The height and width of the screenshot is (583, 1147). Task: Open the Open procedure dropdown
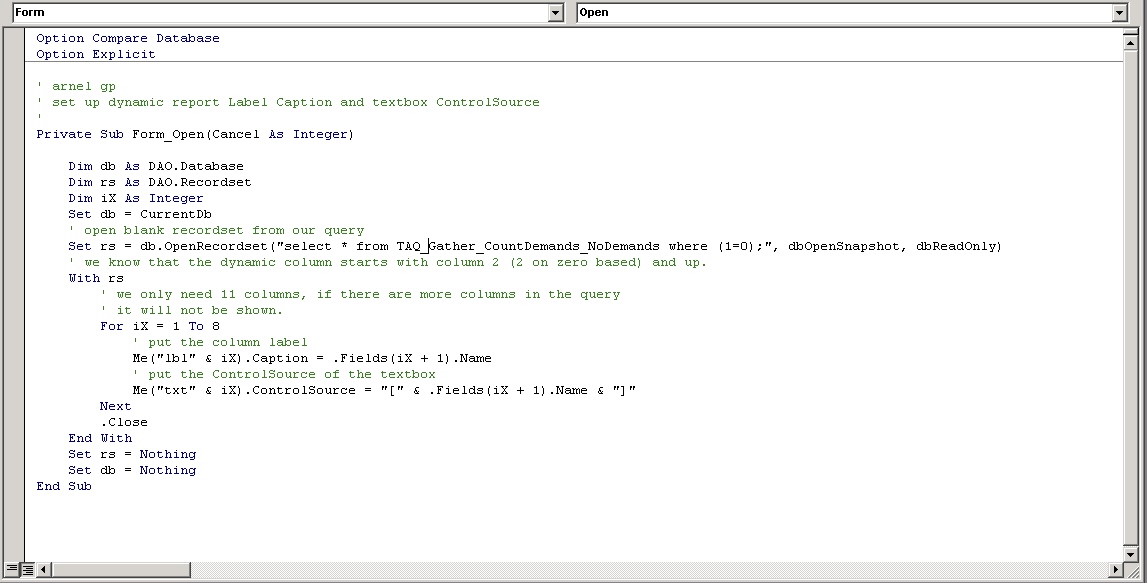click(x=1119, y=12)
